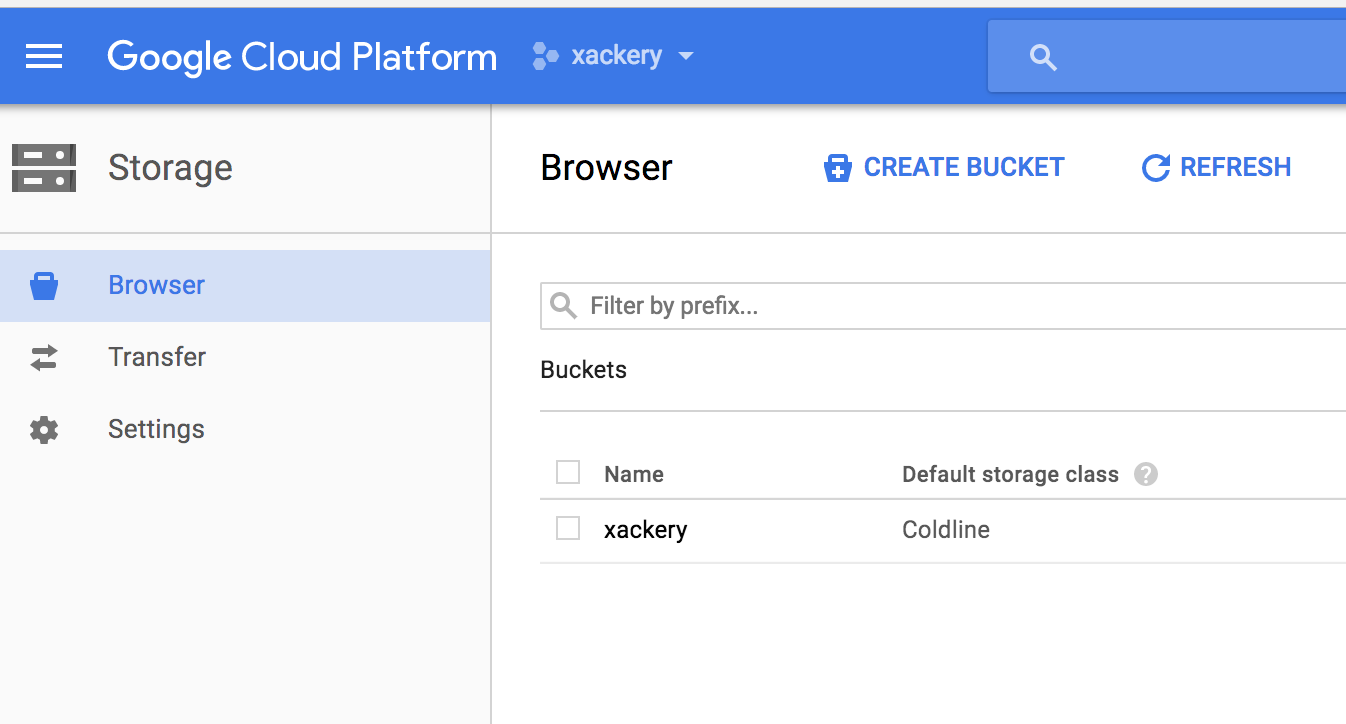Check the xackery bucket checkbox

(x=568, y=528)
